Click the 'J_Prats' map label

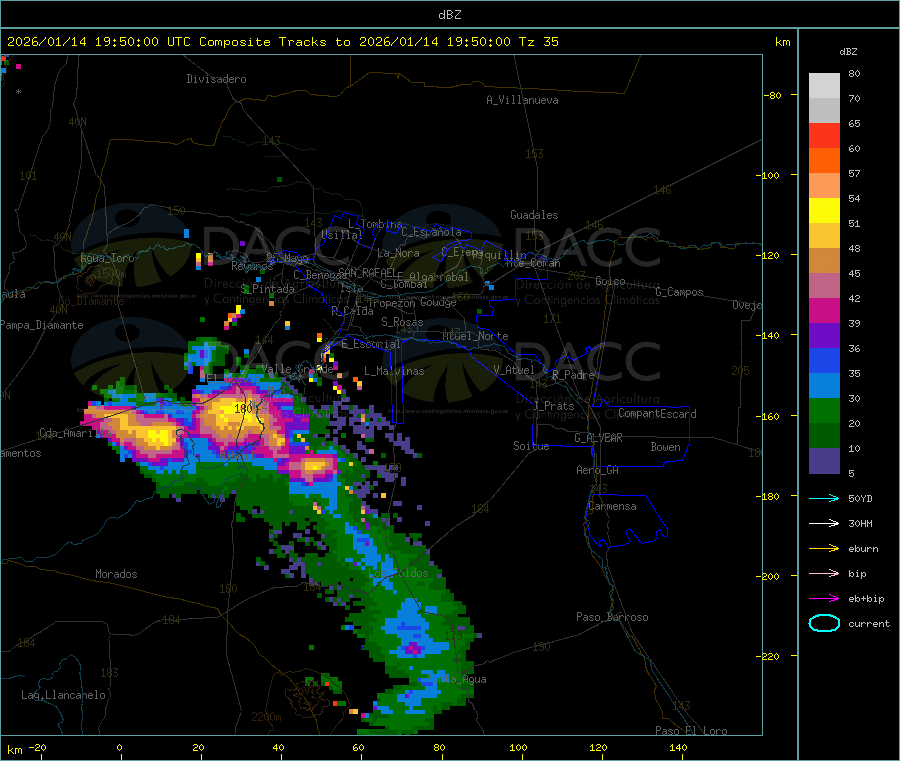(x=554, y=406)
